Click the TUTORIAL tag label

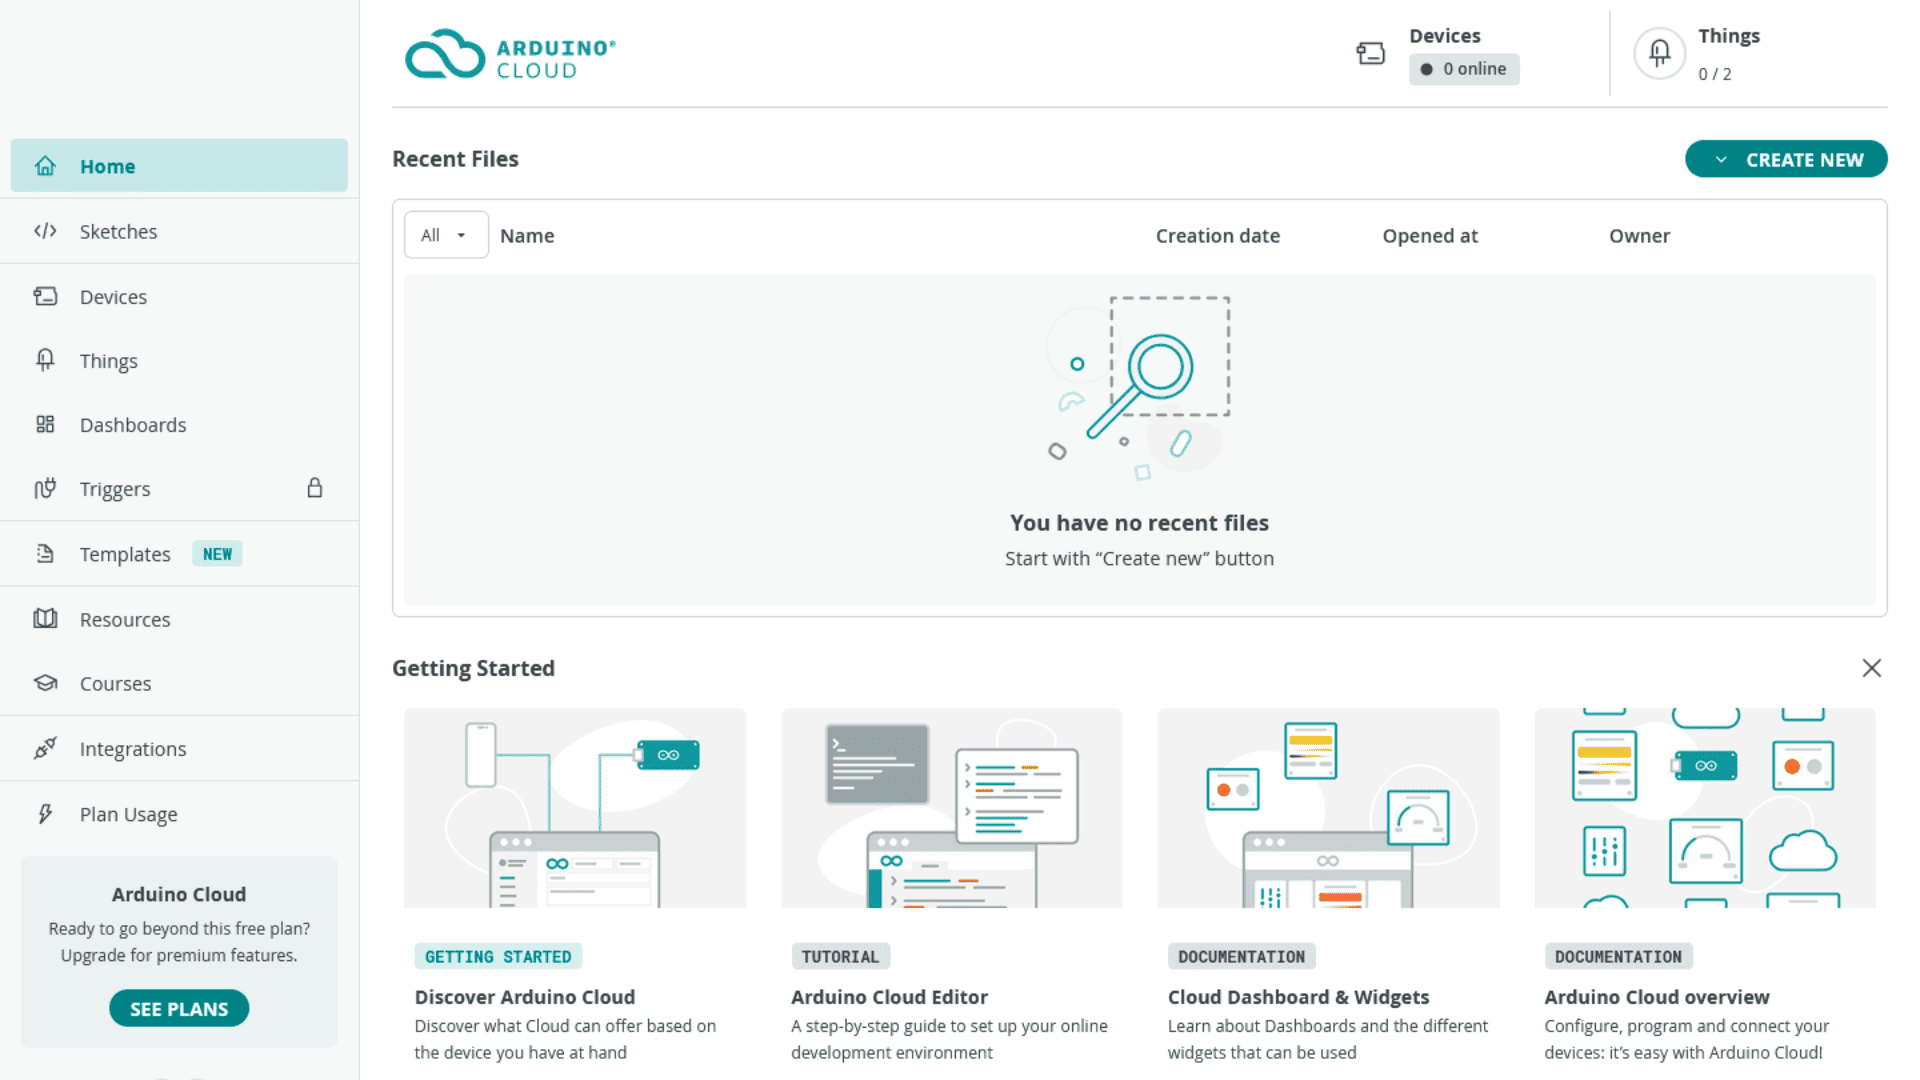[x=840, y=957]
